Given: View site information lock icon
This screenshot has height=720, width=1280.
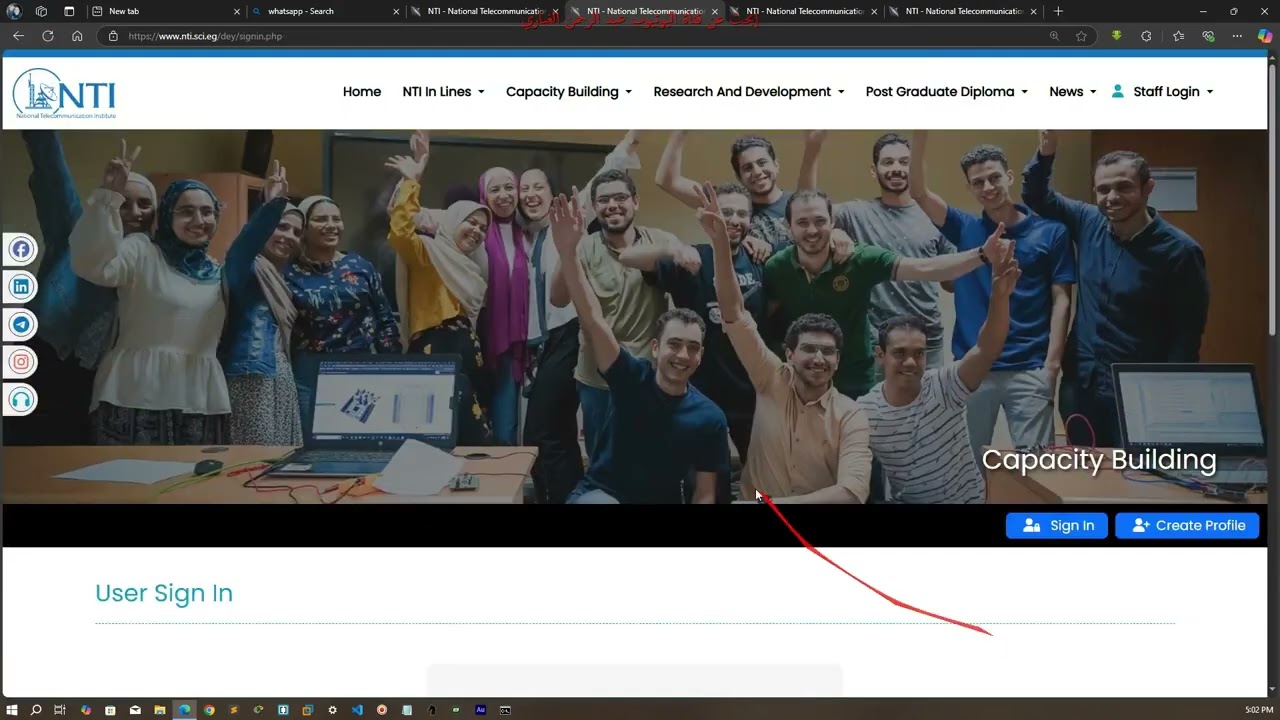Looking at the screenshot, I should click(x=113, y=36).
